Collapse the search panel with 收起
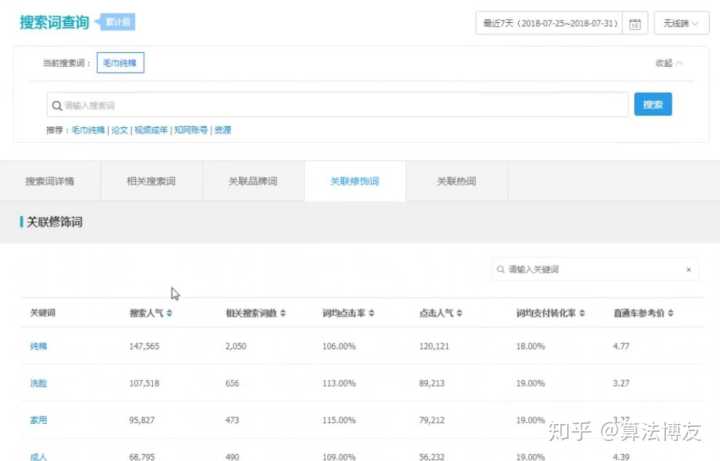720x461 pixels. [669, 63]
